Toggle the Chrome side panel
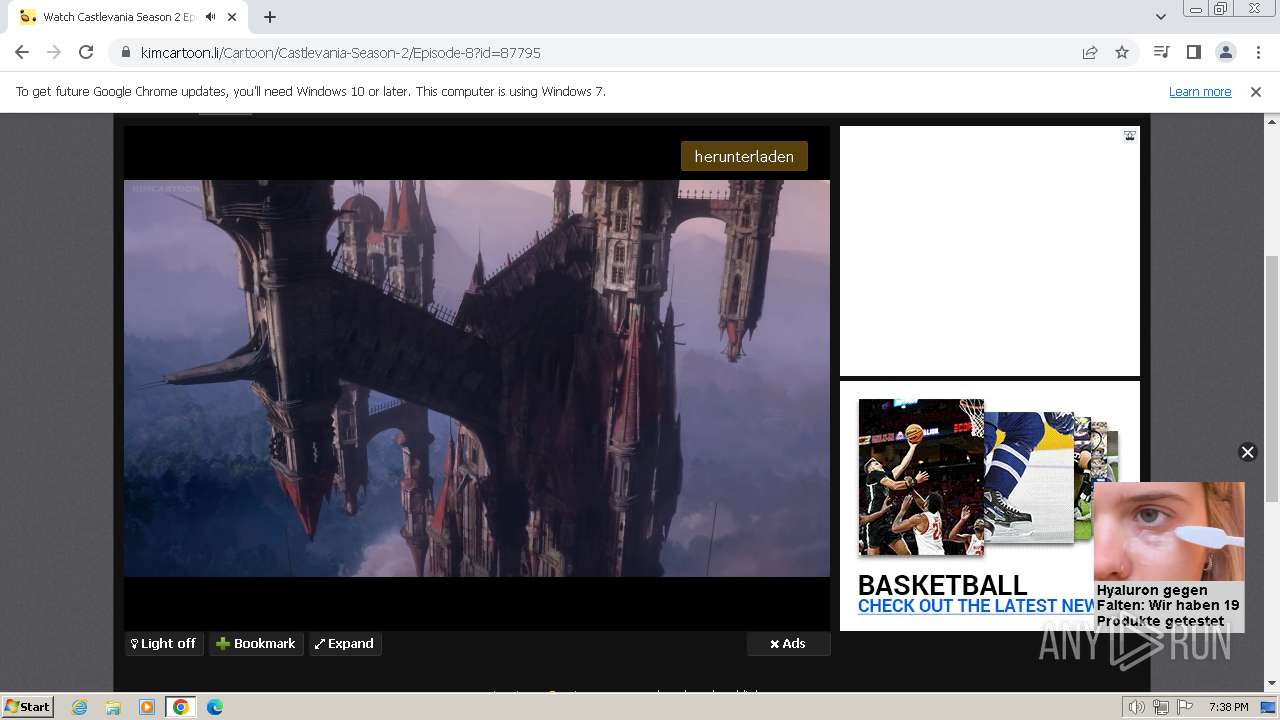Image resolution: width=1280 pixels, height=720 pixels. click(1193, 52)
